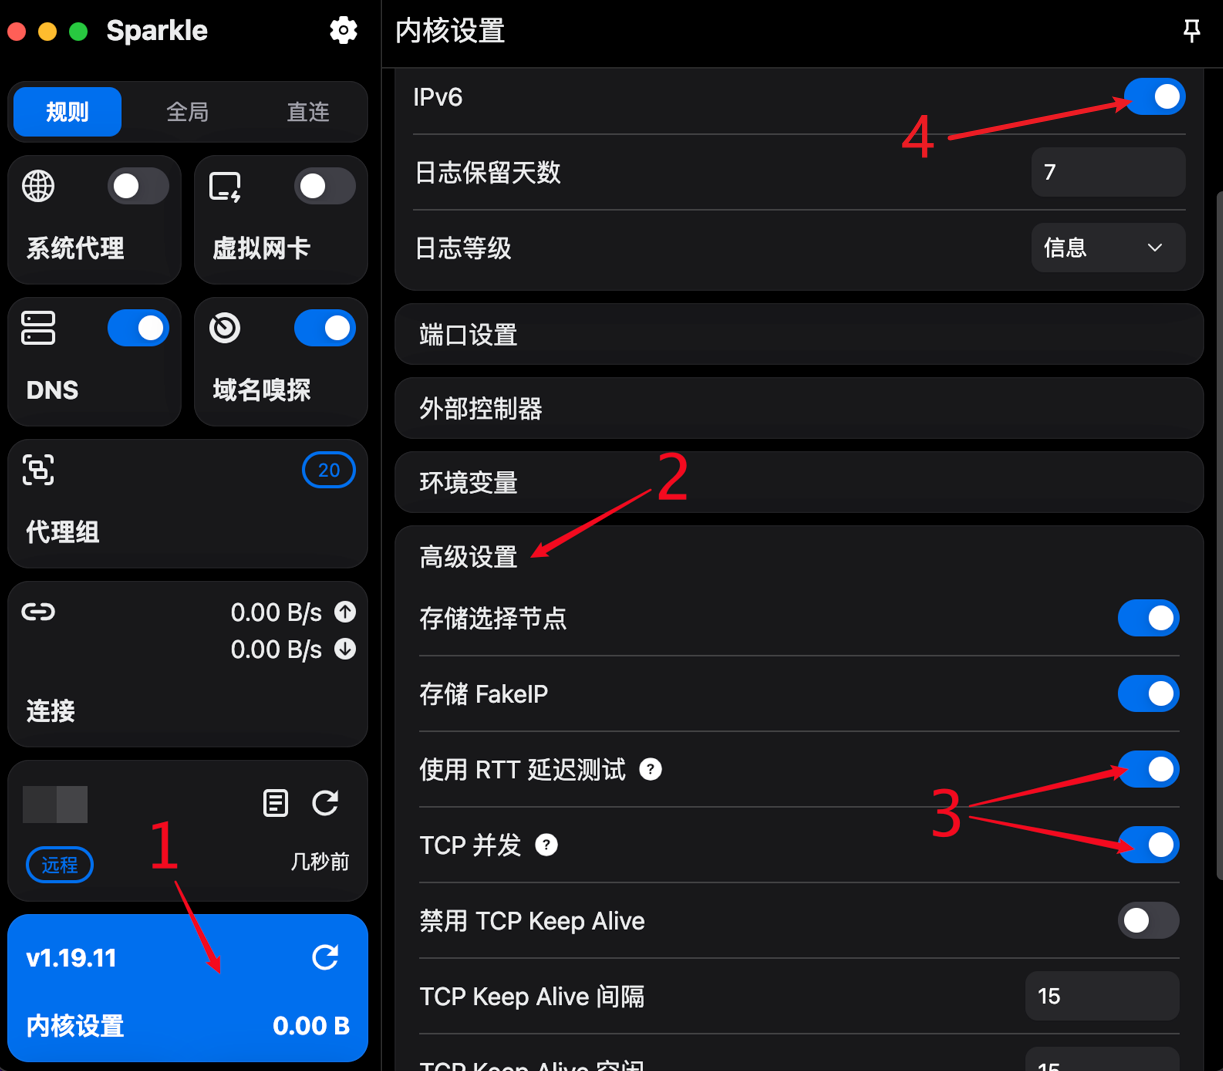The image size is (1223, 1071).
Task: Turn on the 虚拟网卡 toggle
Action: [x=325, y=186]
